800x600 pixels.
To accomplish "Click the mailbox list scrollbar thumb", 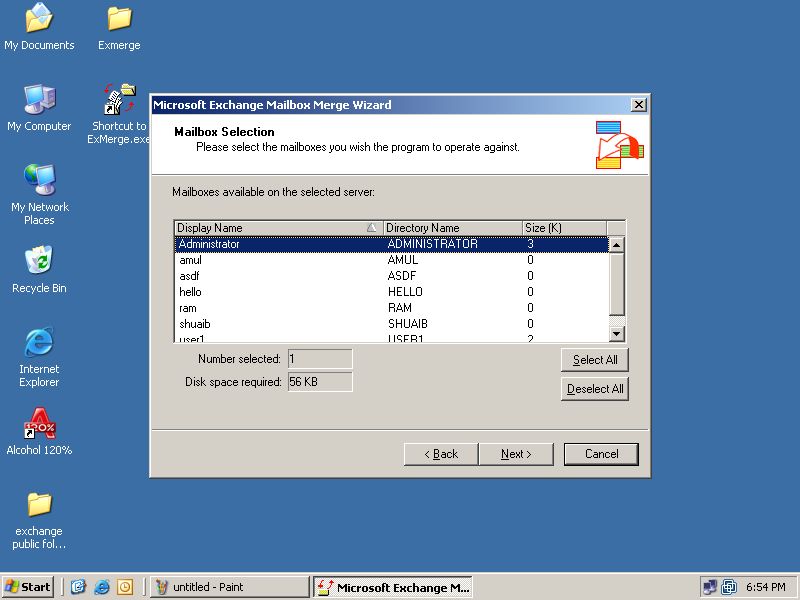I will pos(617,284).
